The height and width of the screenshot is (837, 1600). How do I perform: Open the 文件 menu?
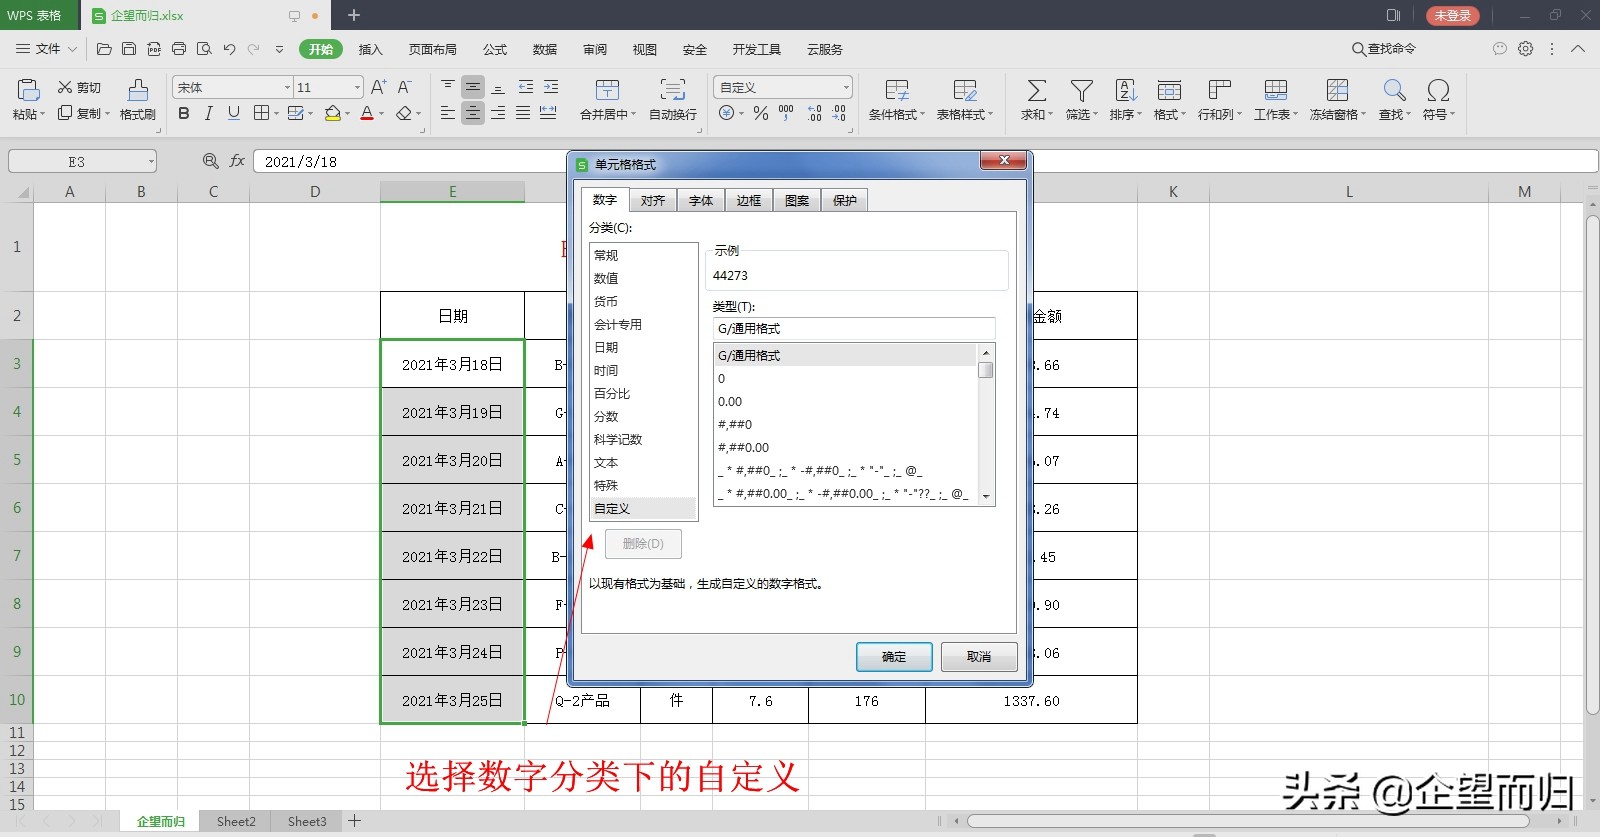click(x=47, y=49)
